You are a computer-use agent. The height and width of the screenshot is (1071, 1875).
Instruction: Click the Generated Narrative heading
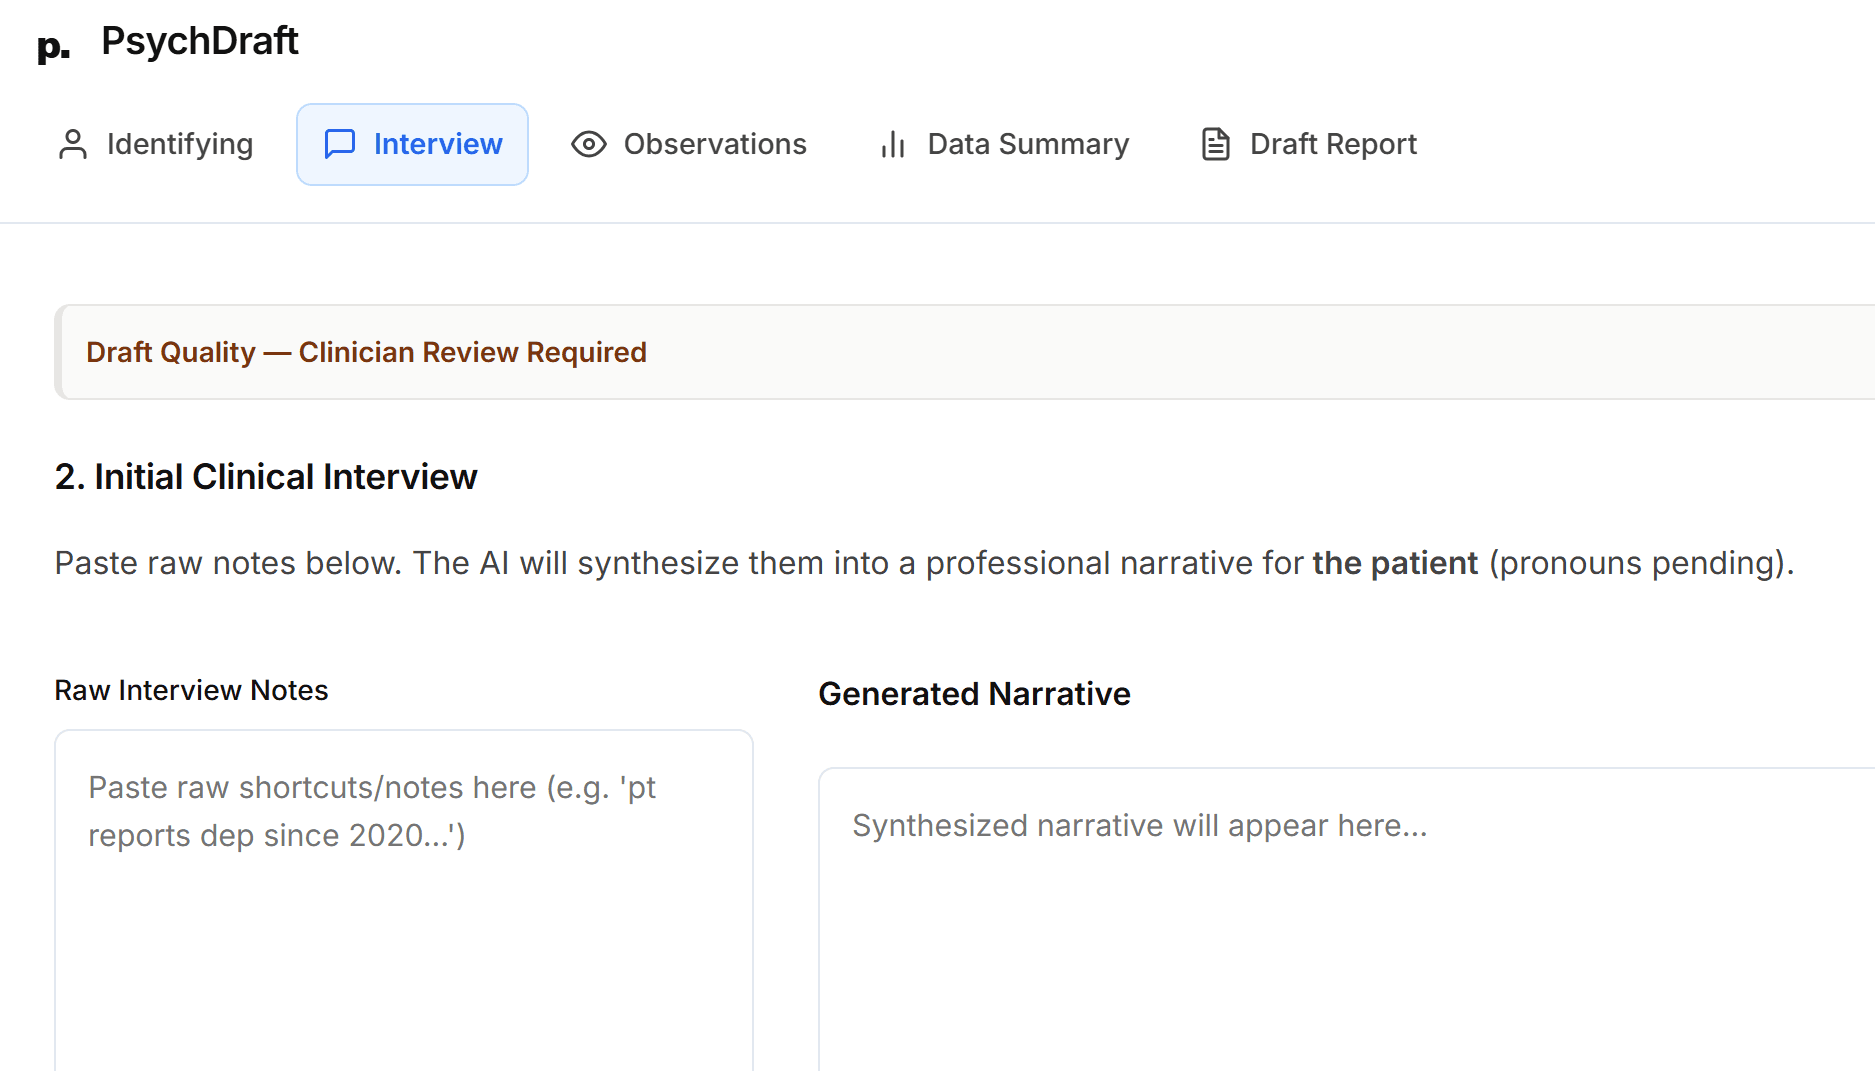[x=974, y=693]
